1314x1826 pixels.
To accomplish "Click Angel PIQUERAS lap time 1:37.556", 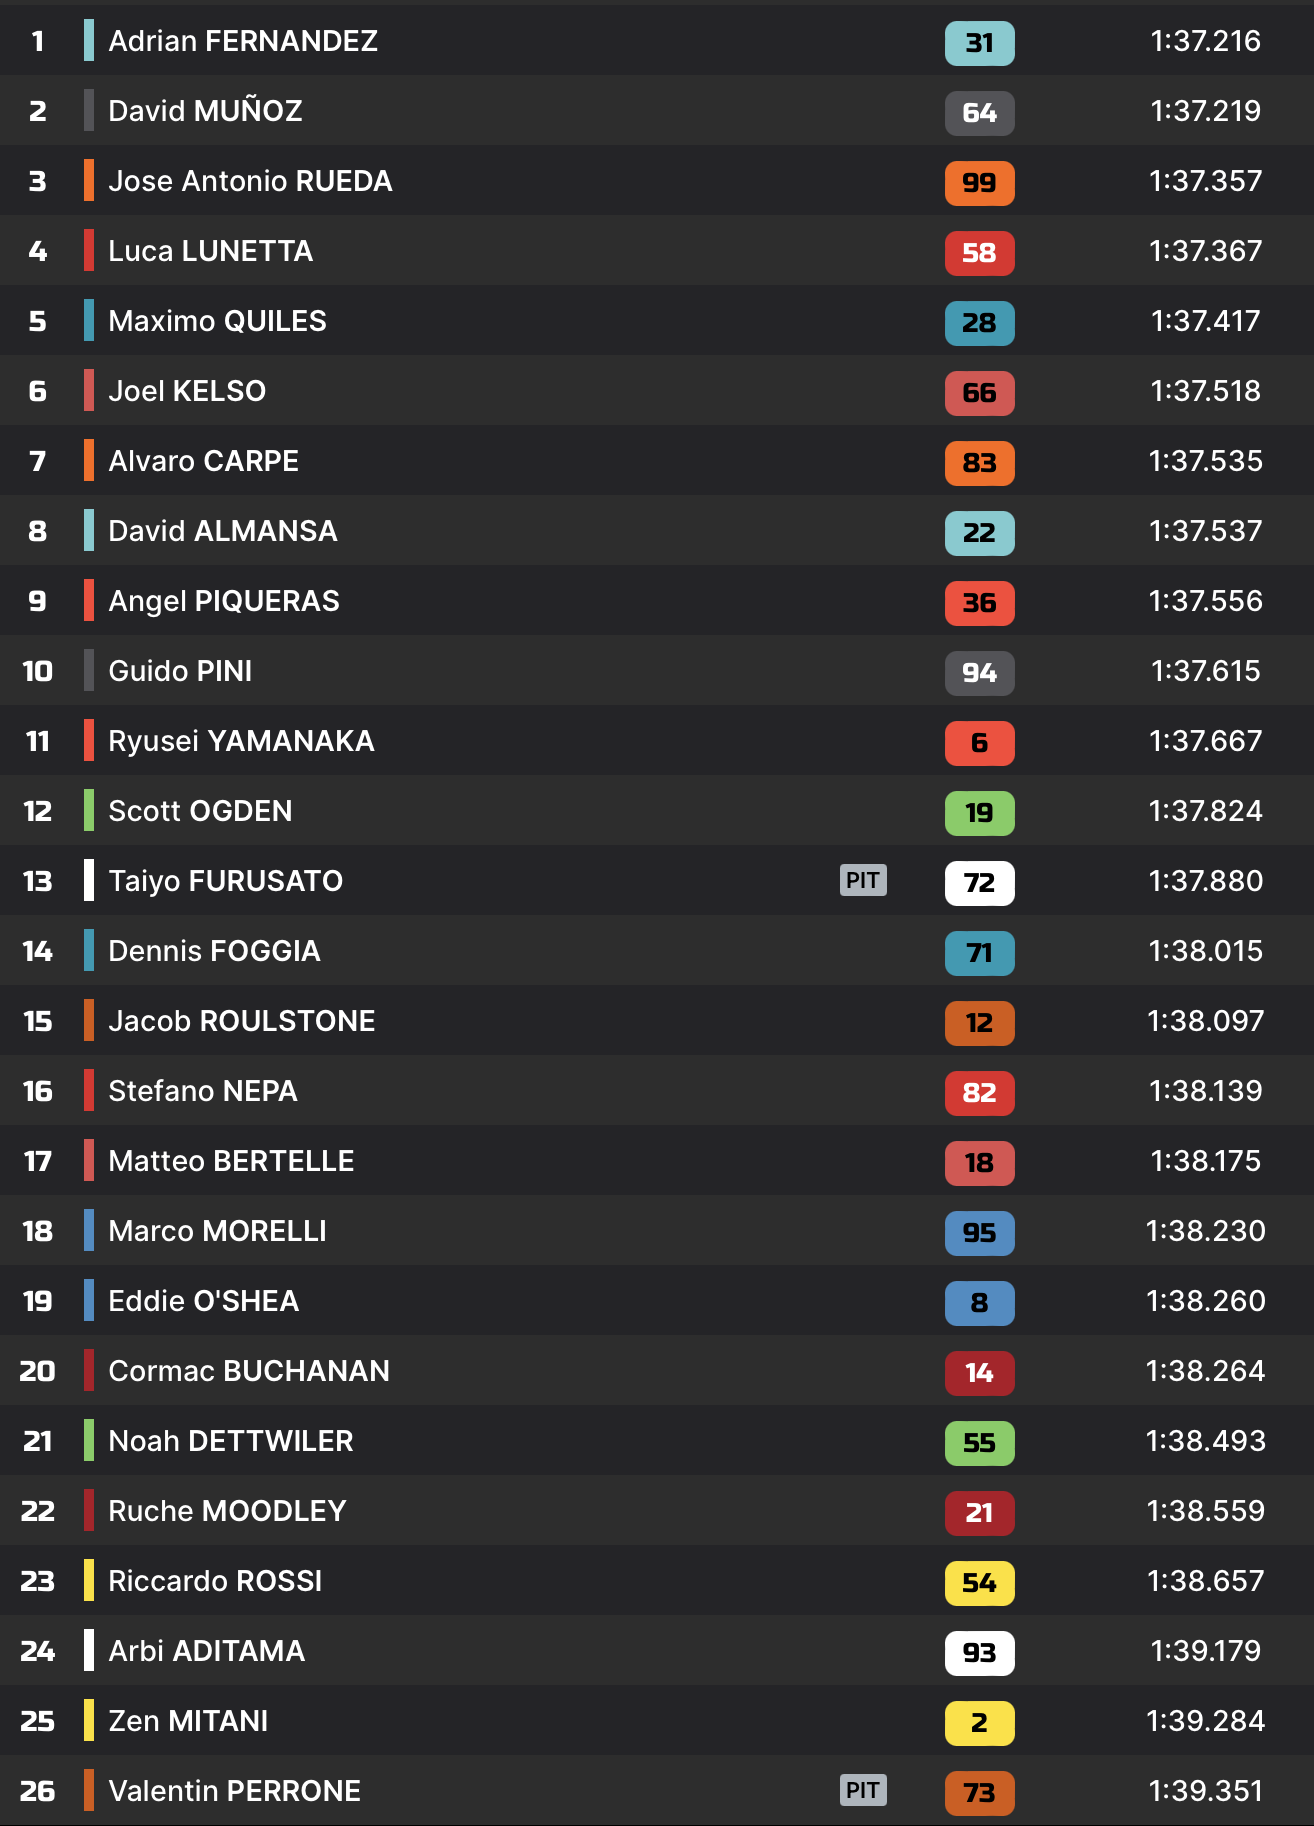I will pyautogui.click(x=1205, y=601).
